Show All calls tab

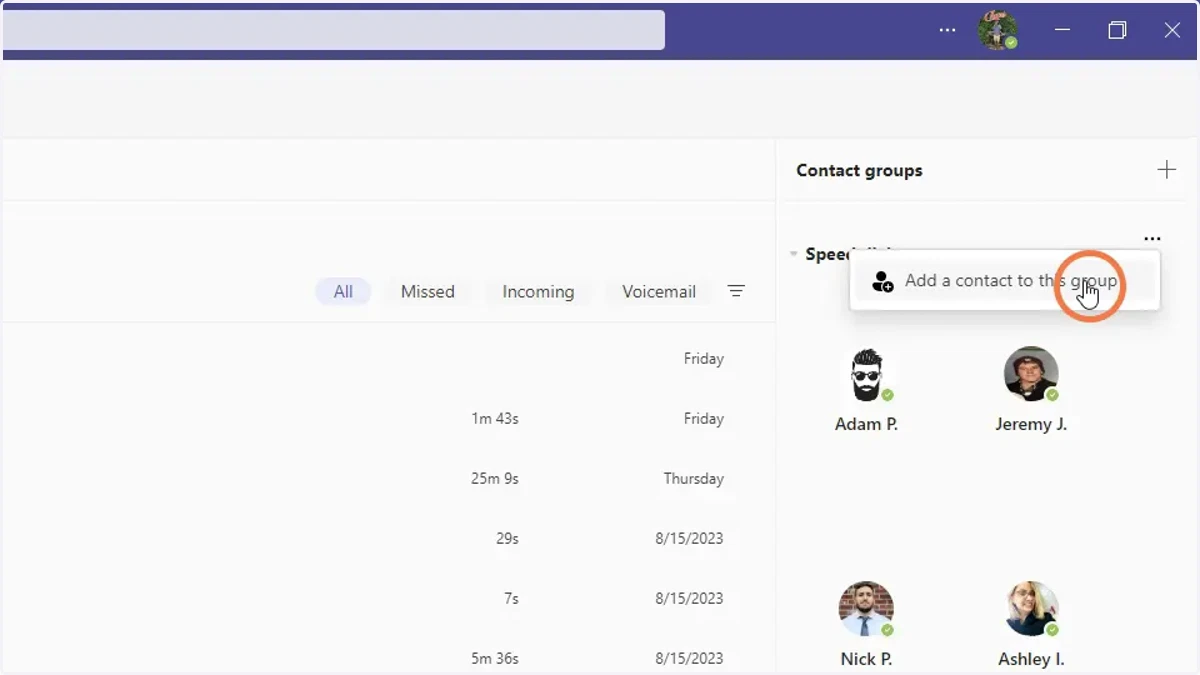pos(343,292)
